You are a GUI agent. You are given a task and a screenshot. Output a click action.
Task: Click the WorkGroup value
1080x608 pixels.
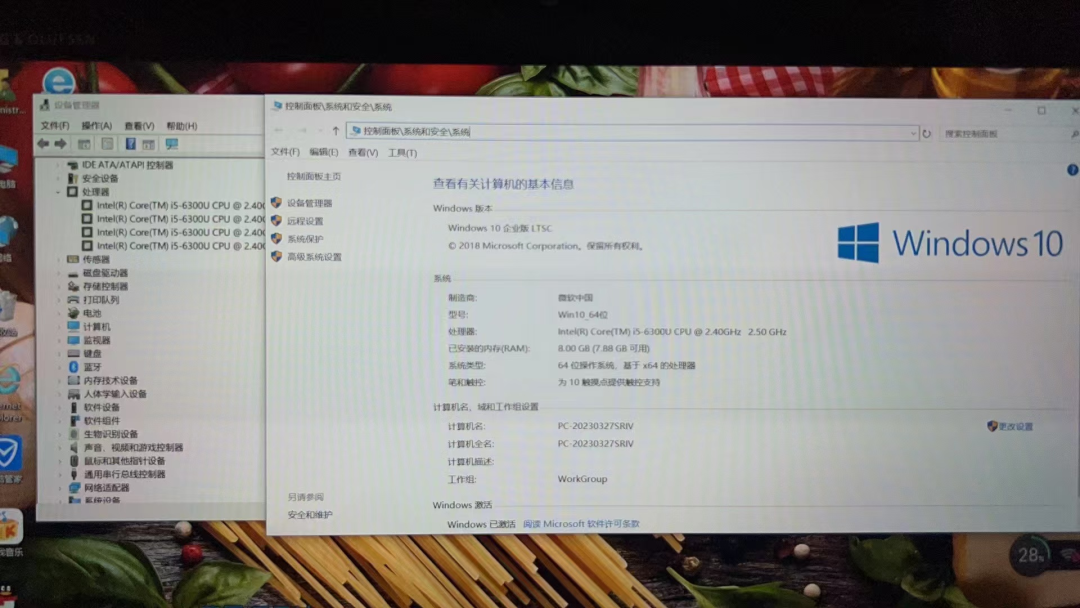point(583,479)
